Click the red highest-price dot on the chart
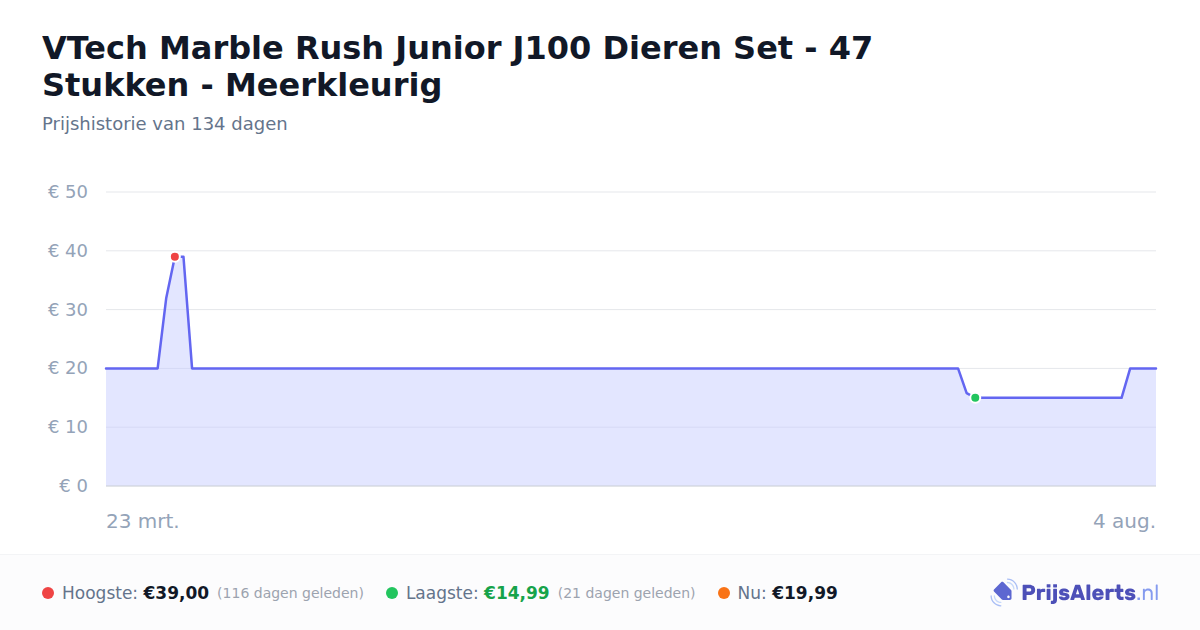Screen dimensions: 1200x630 [x=175, y=257]
